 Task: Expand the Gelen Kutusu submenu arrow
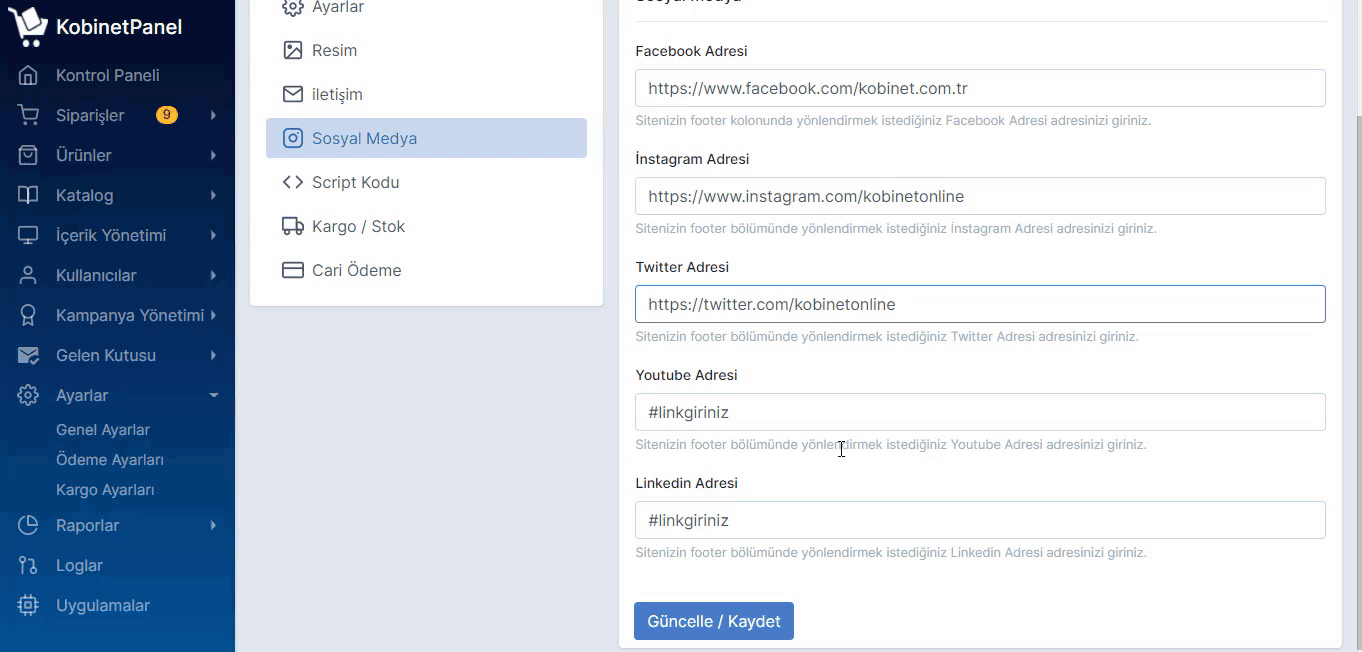point(213,355)
